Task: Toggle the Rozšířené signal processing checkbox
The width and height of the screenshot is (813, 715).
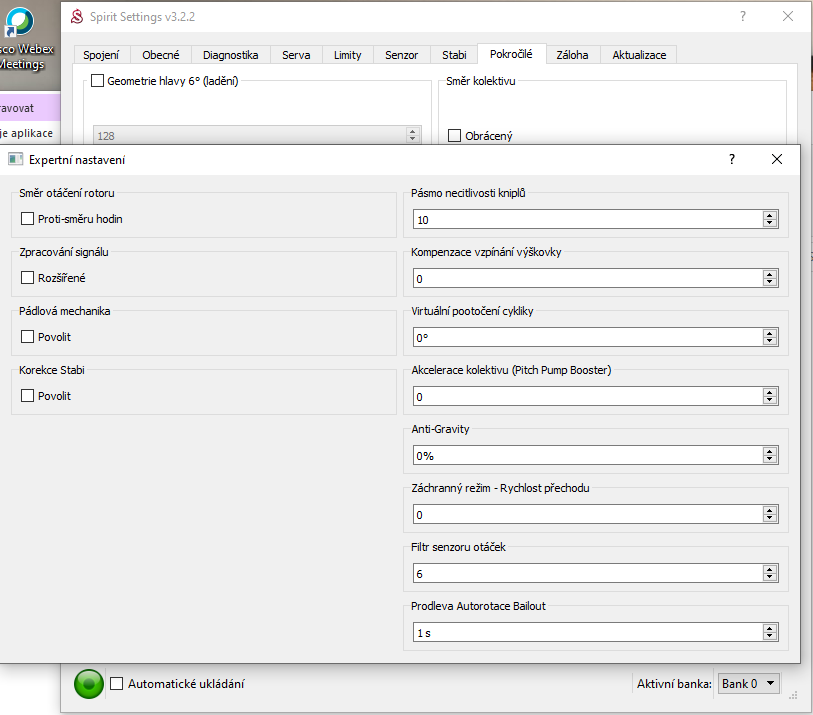Action: (28, 278)
